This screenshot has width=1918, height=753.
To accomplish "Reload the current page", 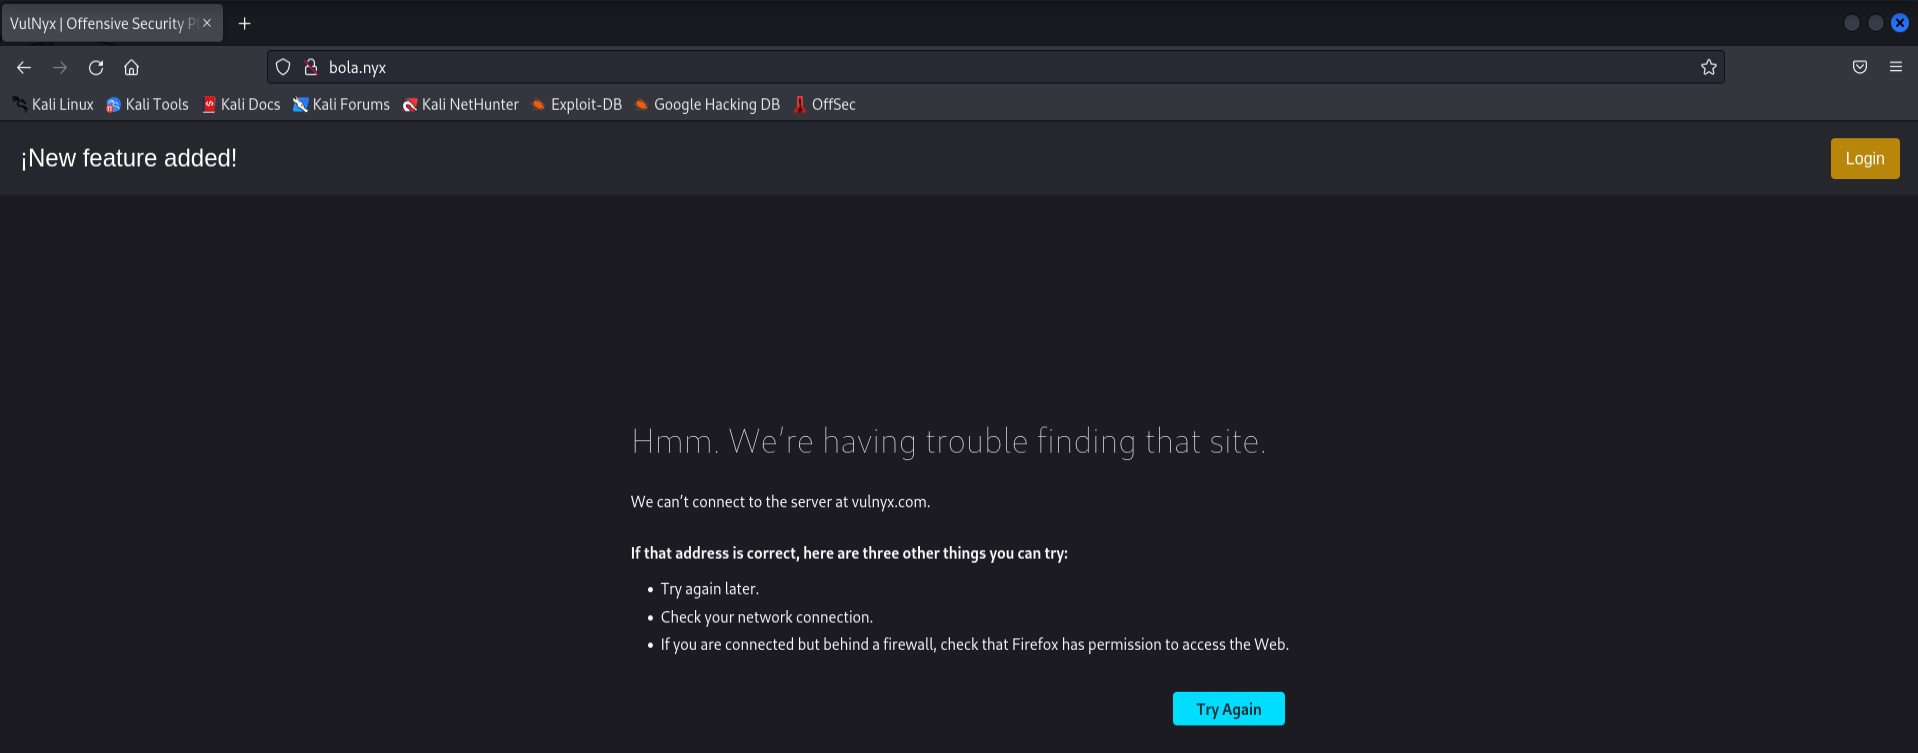I will click(x=96, y=67).
